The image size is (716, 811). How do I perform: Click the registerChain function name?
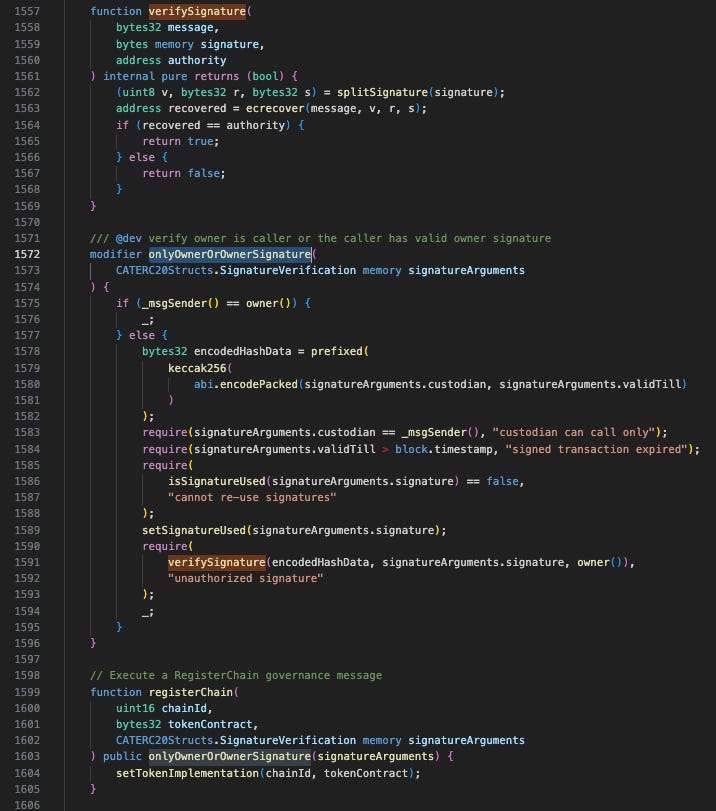(191, 692)
